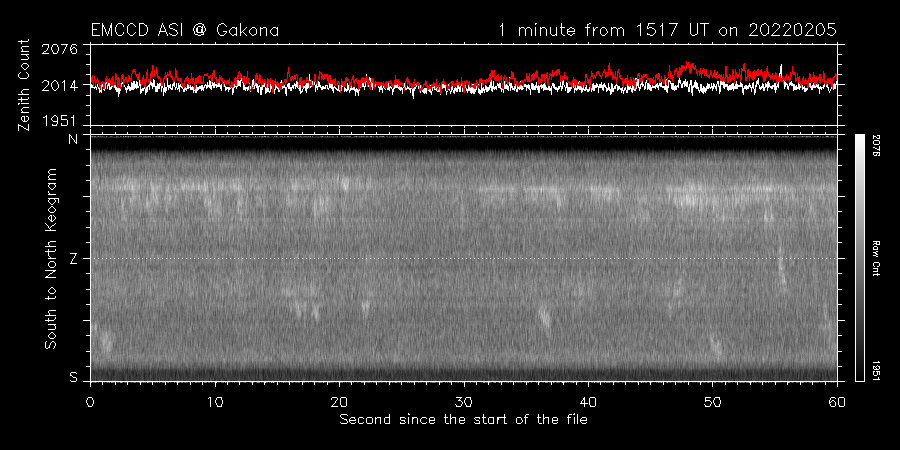The image size is (900, 450).
Task: Click the 'Zenith Count' axis label
Action: [24, 85]
